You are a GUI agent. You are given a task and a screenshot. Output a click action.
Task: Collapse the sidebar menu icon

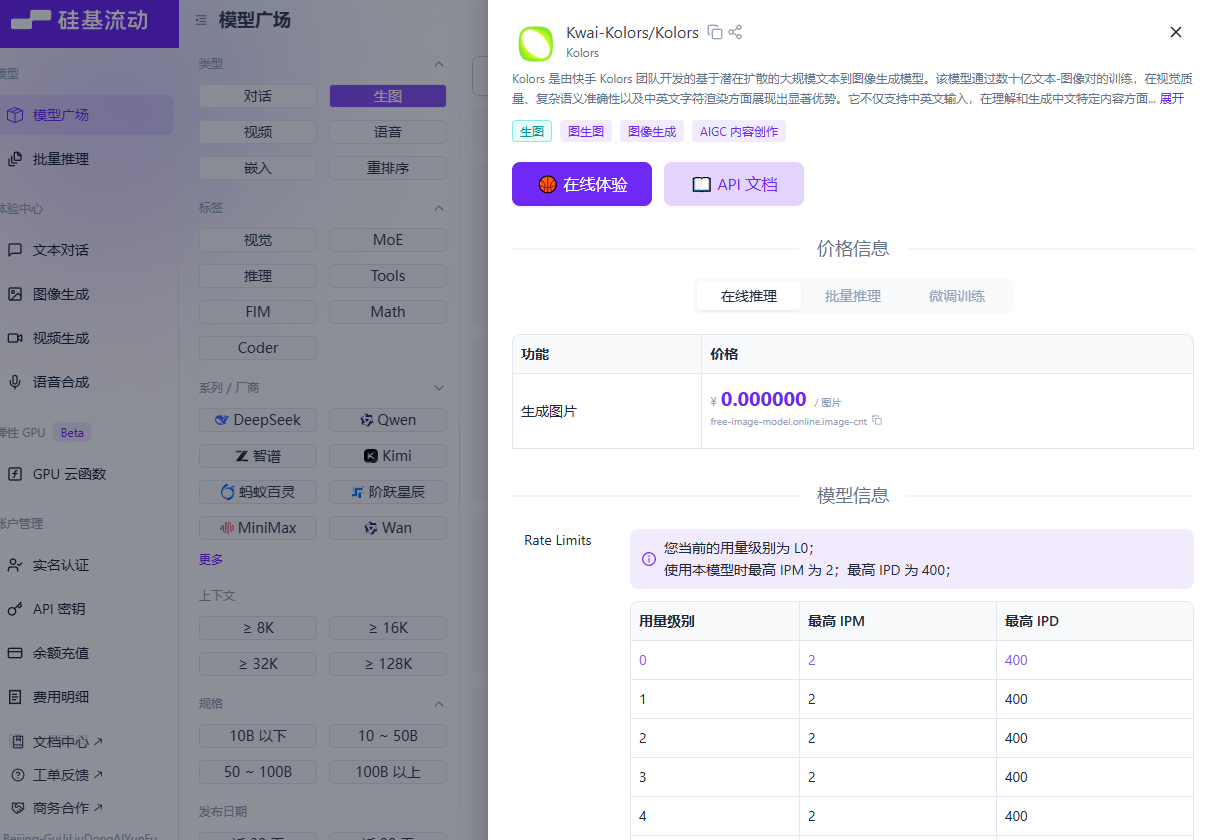click(x=201, y=20)
